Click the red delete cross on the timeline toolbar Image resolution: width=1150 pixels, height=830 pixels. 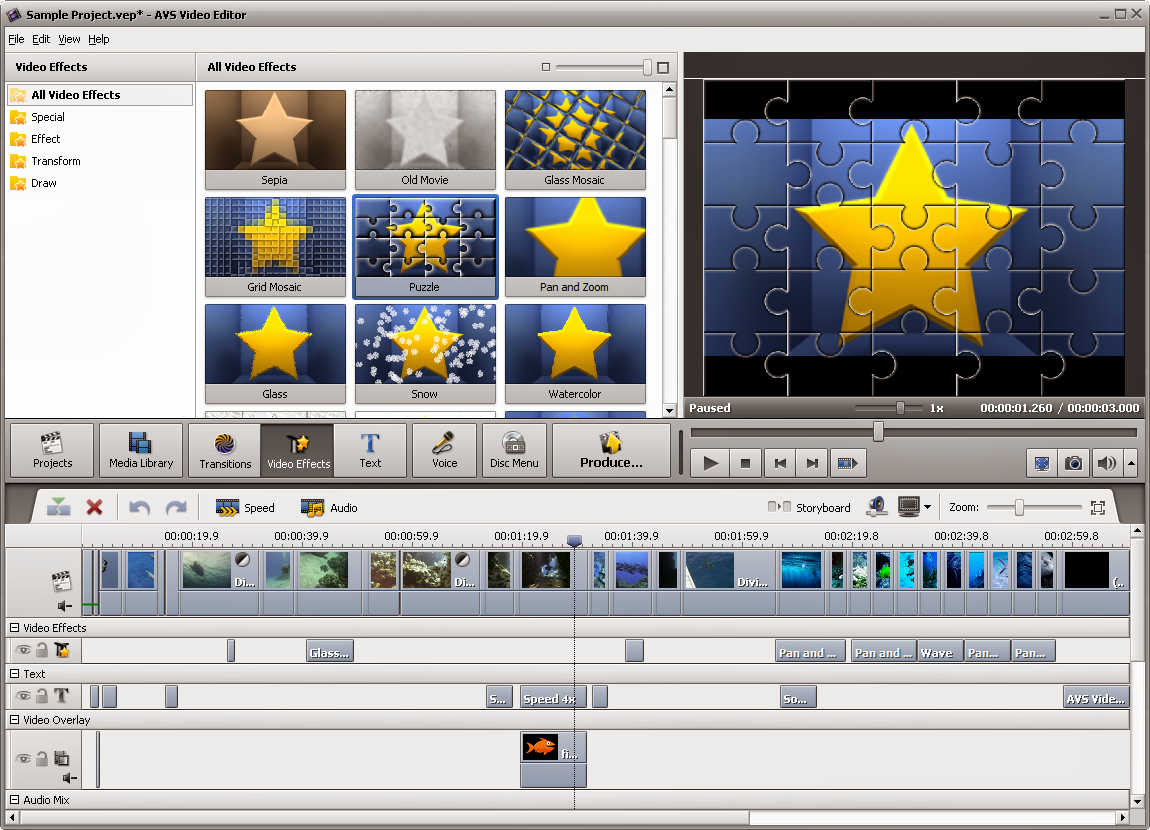click(95, 507)
